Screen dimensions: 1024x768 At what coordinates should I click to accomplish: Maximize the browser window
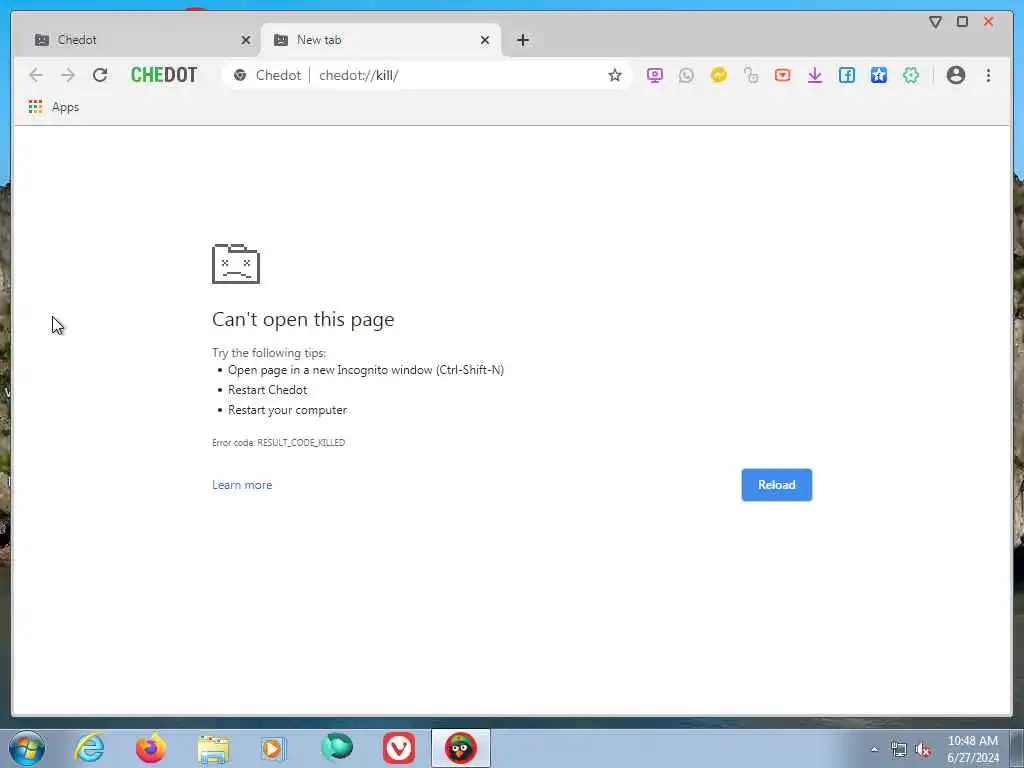(x=962, y=22)
